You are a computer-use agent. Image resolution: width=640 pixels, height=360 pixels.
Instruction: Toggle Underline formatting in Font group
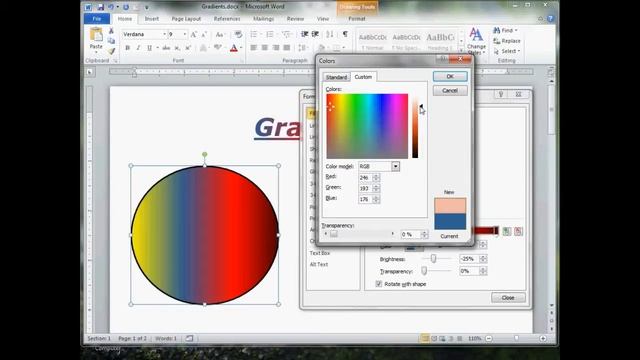click(x=149, y=48)
